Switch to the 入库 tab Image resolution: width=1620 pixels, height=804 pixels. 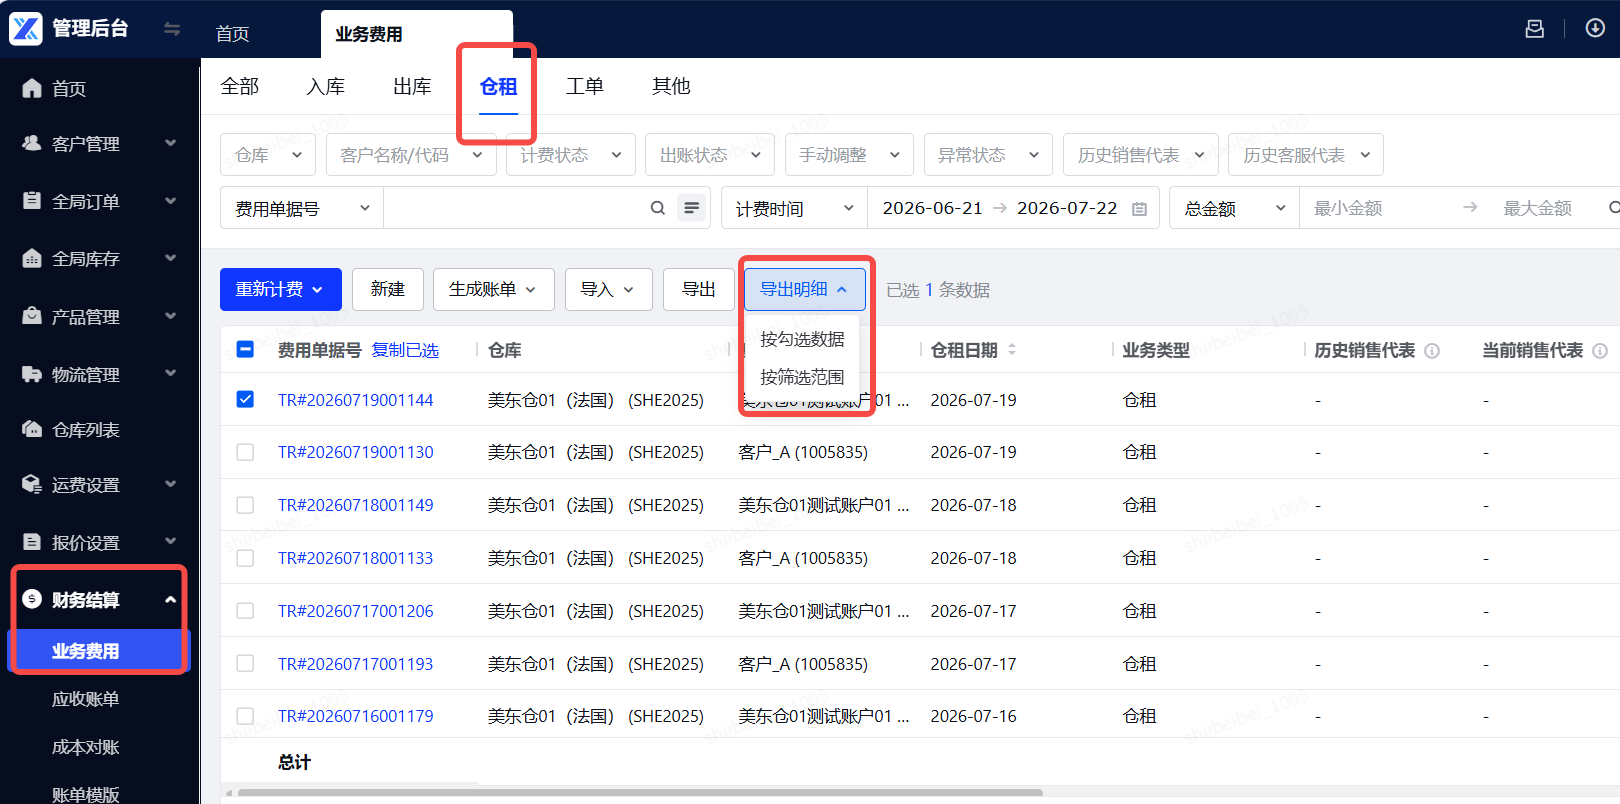(326, 86)
